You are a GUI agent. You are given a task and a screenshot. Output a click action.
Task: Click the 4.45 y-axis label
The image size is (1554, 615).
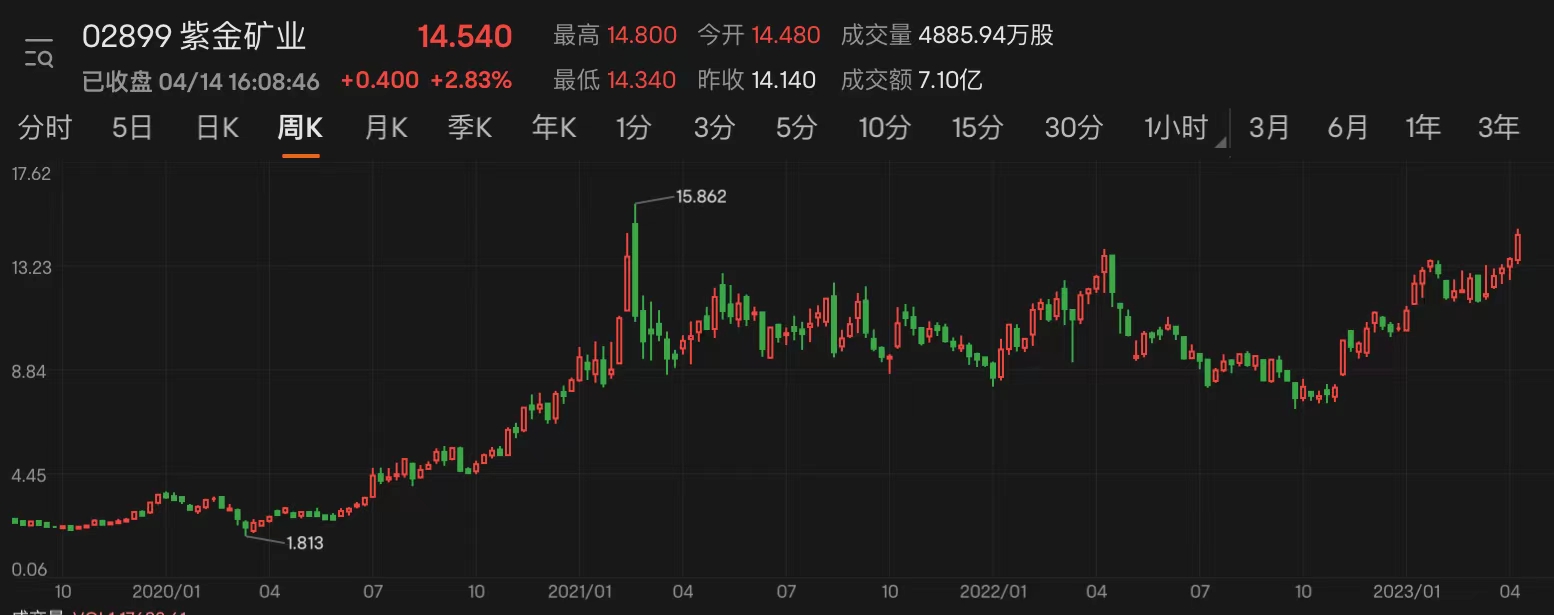[x=29, y=474]
